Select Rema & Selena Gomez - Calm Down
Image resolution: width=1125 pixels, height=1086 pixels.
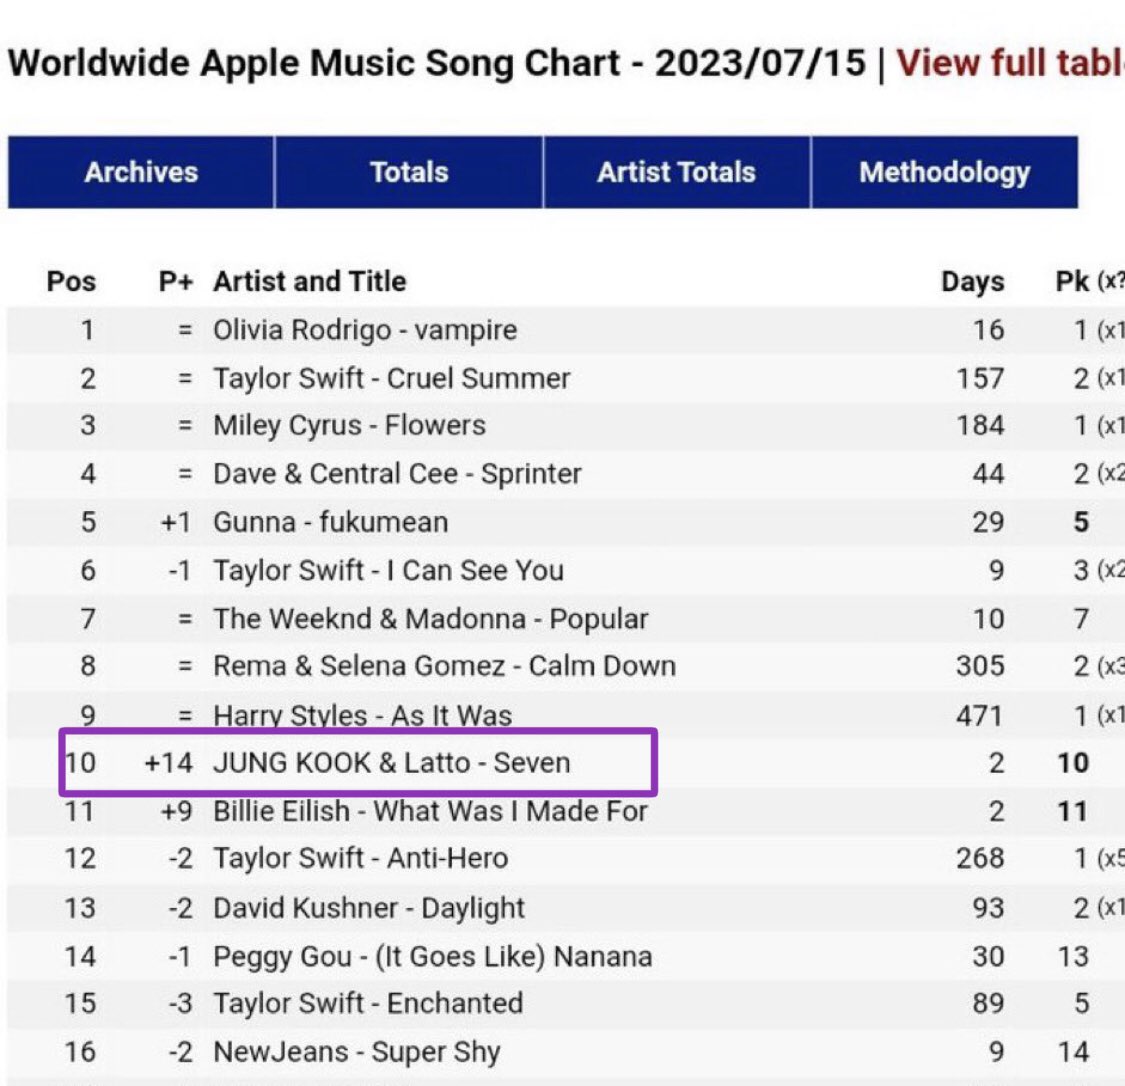pyautogui.click(x=444, y=666)
